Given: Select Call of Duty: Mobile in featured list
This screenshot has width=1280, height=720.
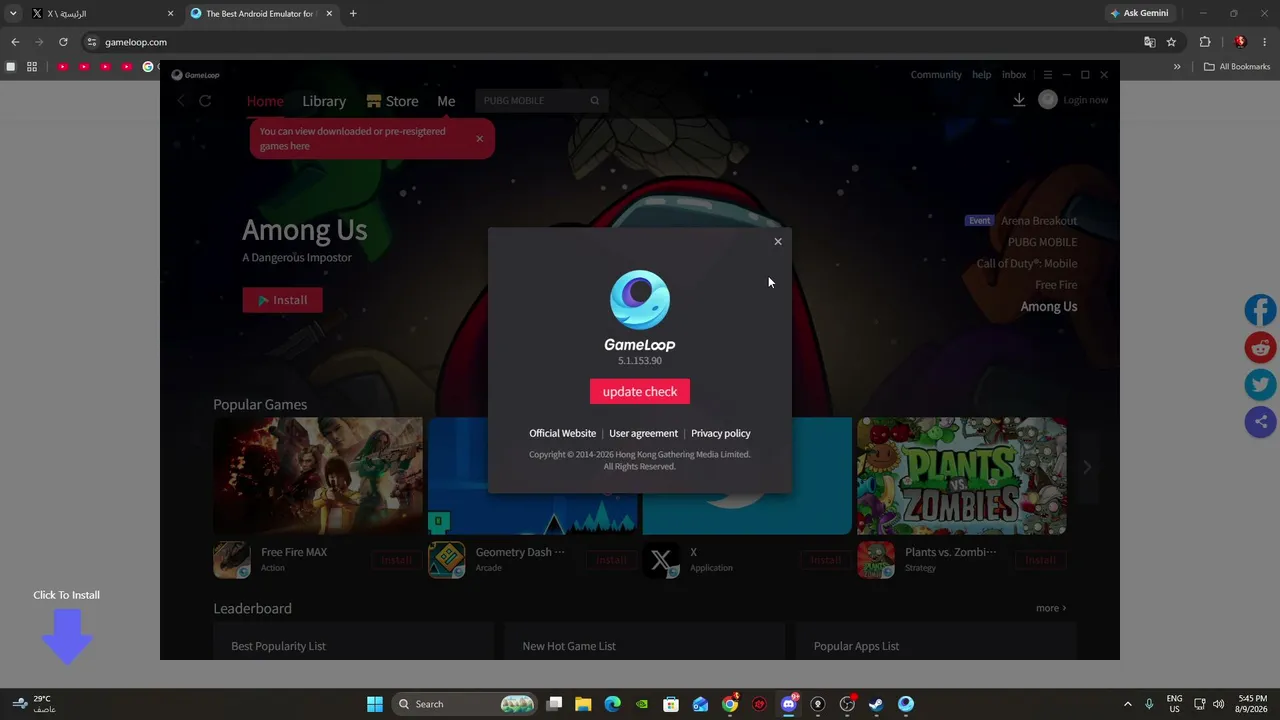Looking at the screenshot, I should pyautogui.click(x=1027, y=264).
